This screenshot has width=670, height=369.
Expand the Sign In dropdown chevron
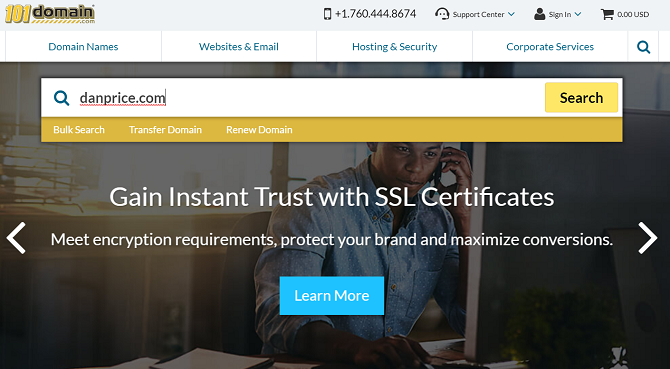pos(578,14)
